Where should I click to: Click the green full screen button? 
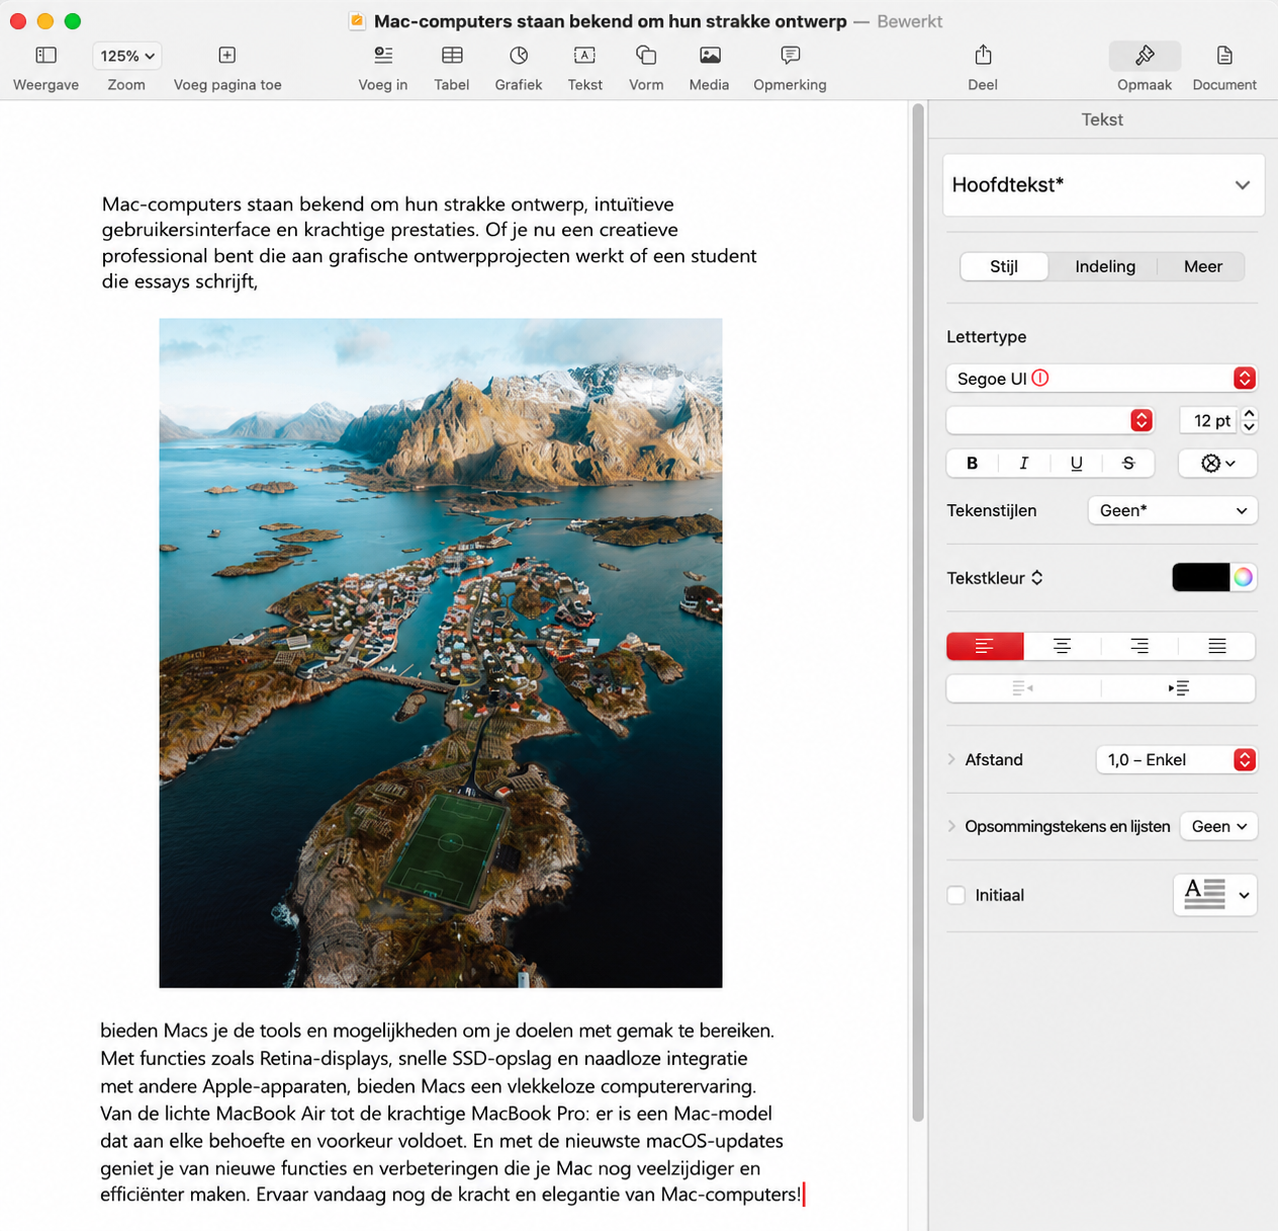click(72, 21)
